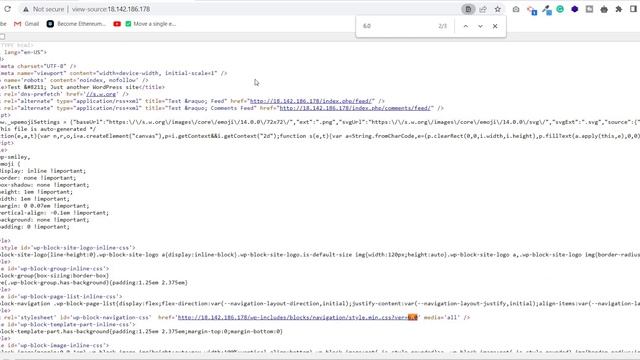The image size is (640, 360).
Task: Open the index.php/comments/feed/ link
Action: [355, 108]
